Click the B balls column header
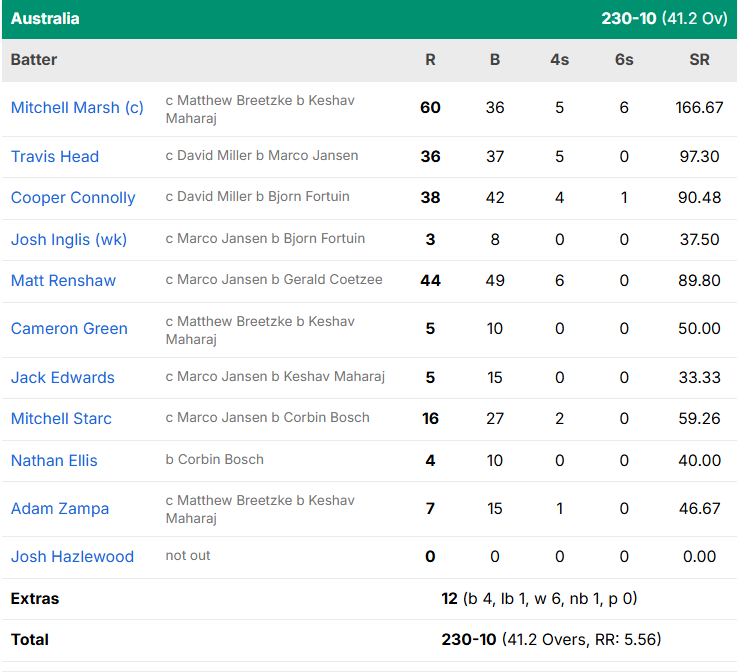 tap(495, 60)
